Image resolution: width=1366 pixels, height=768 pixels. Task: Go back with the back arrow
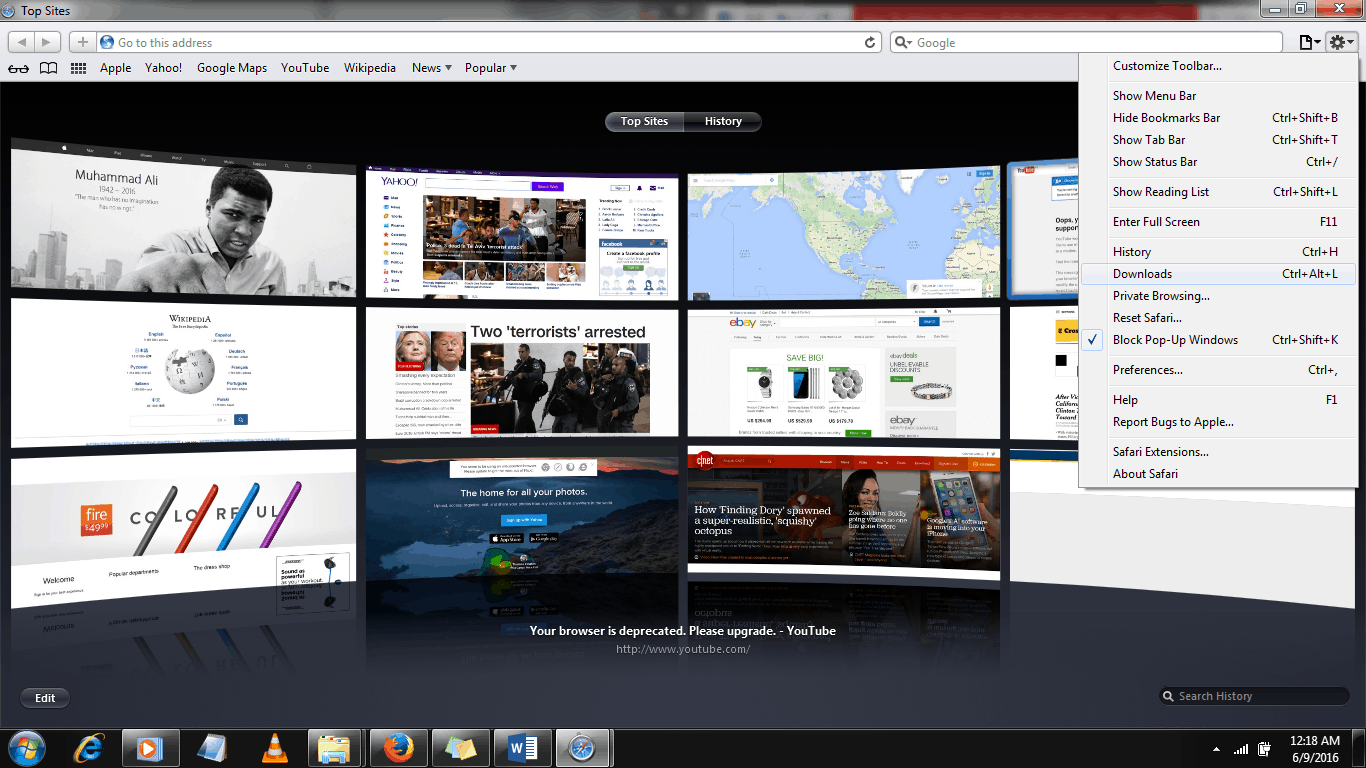click(21, 42)
